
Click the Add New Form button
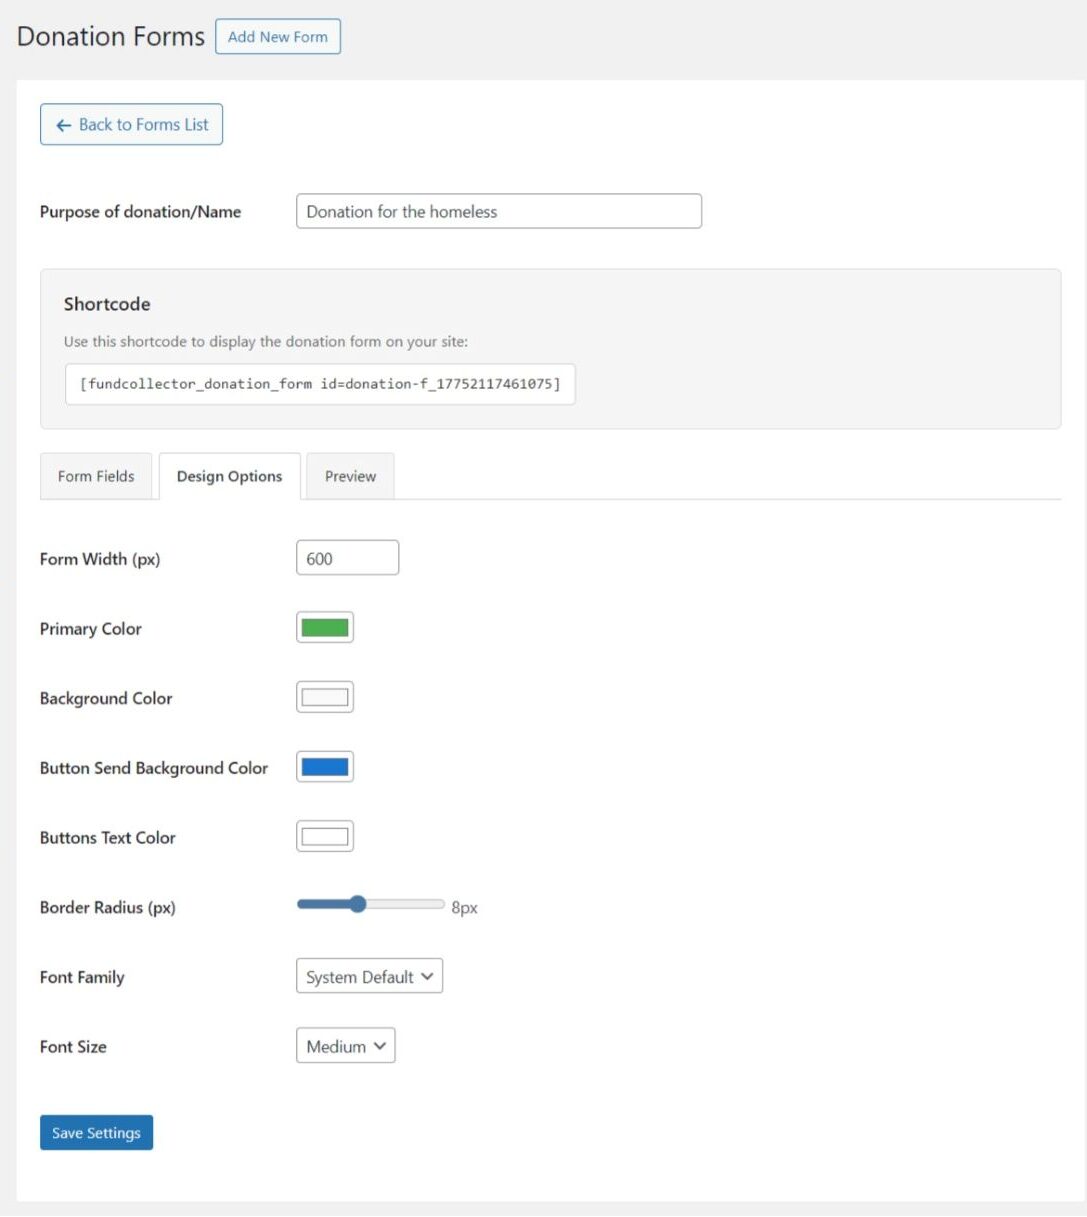click(277, 36)
